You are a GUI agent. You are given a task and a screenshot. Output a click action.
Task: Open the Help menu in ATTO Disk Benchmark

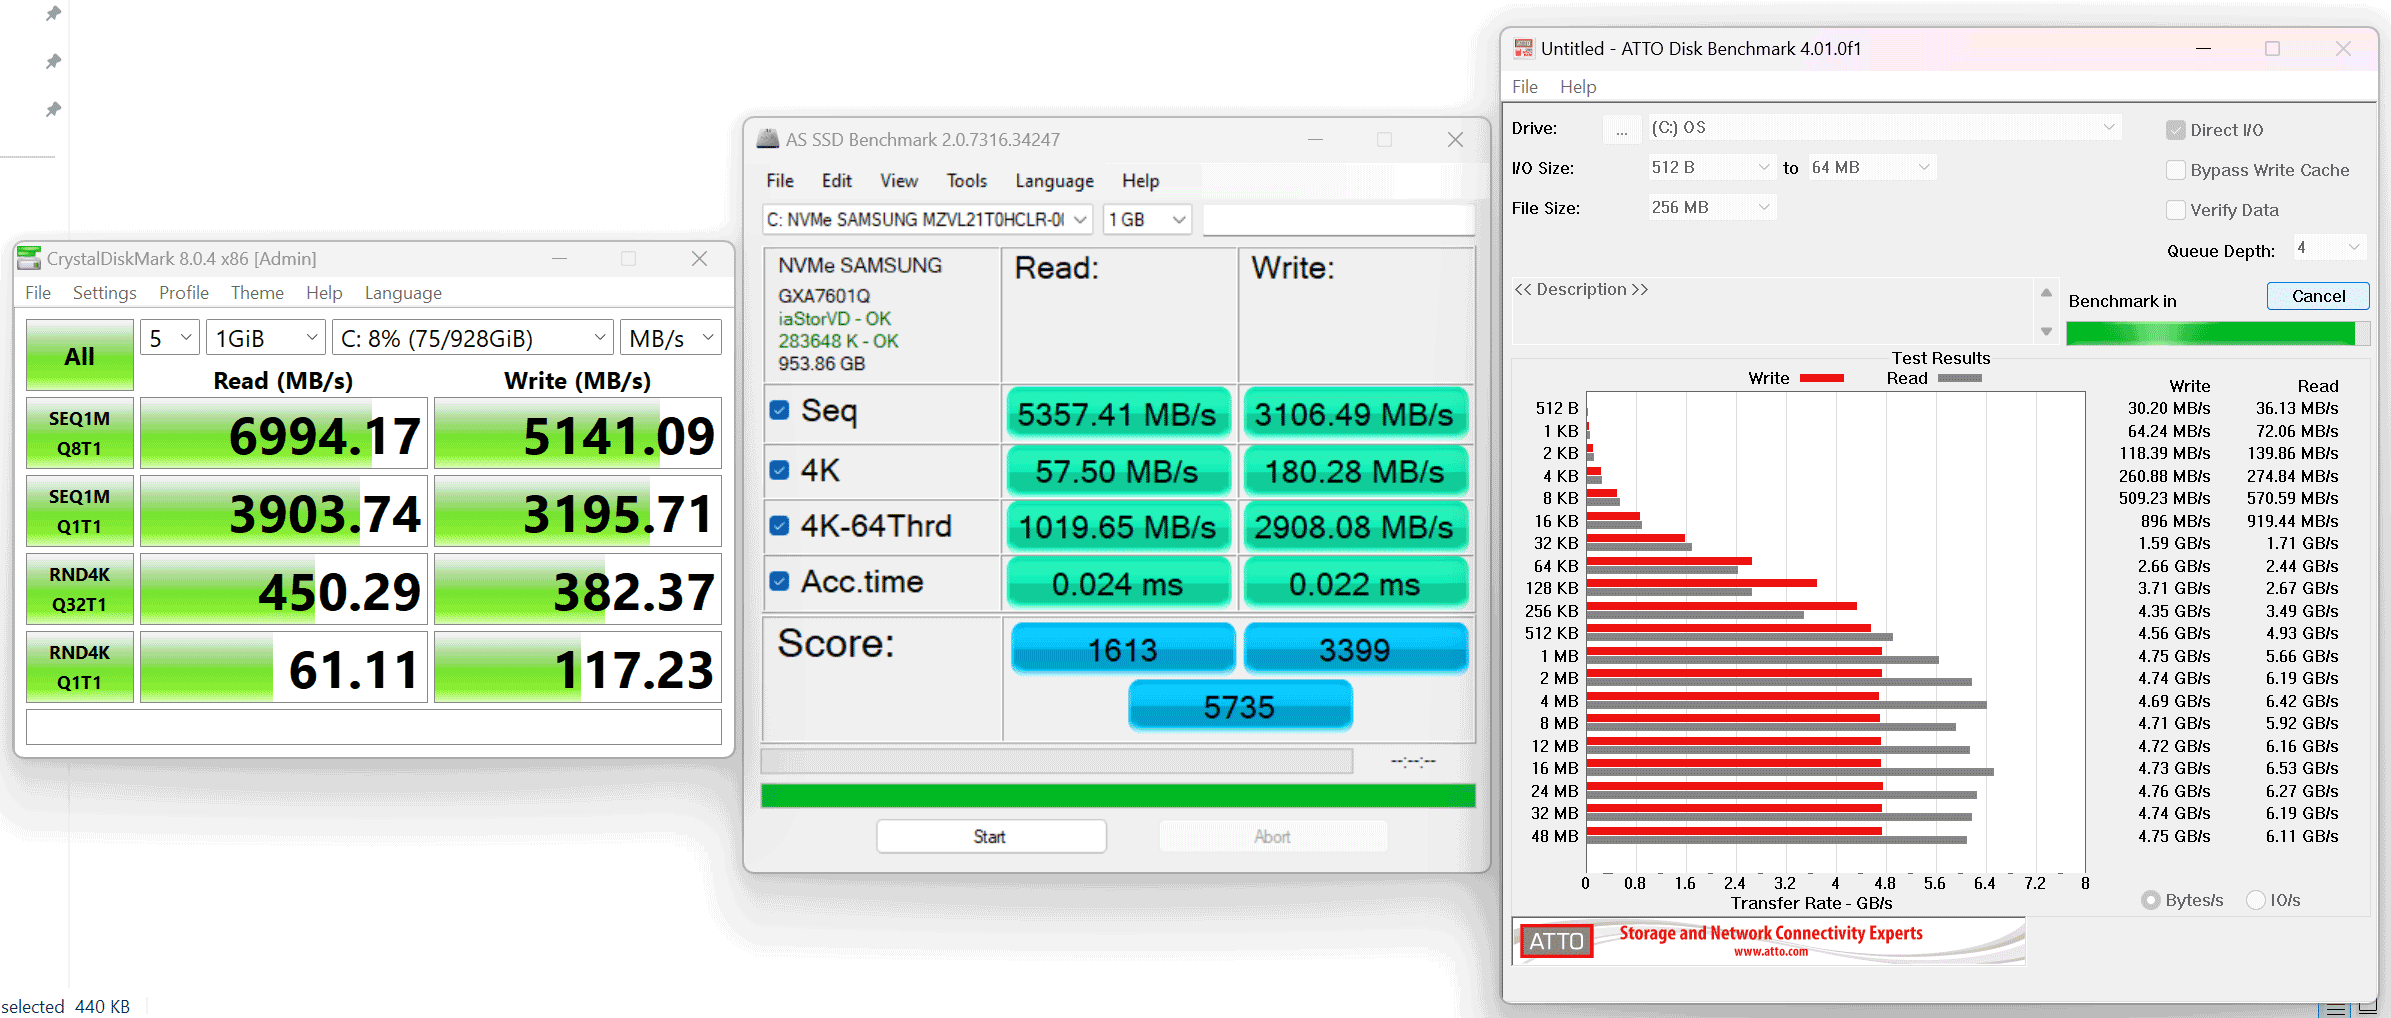(x=1577, y=87)
